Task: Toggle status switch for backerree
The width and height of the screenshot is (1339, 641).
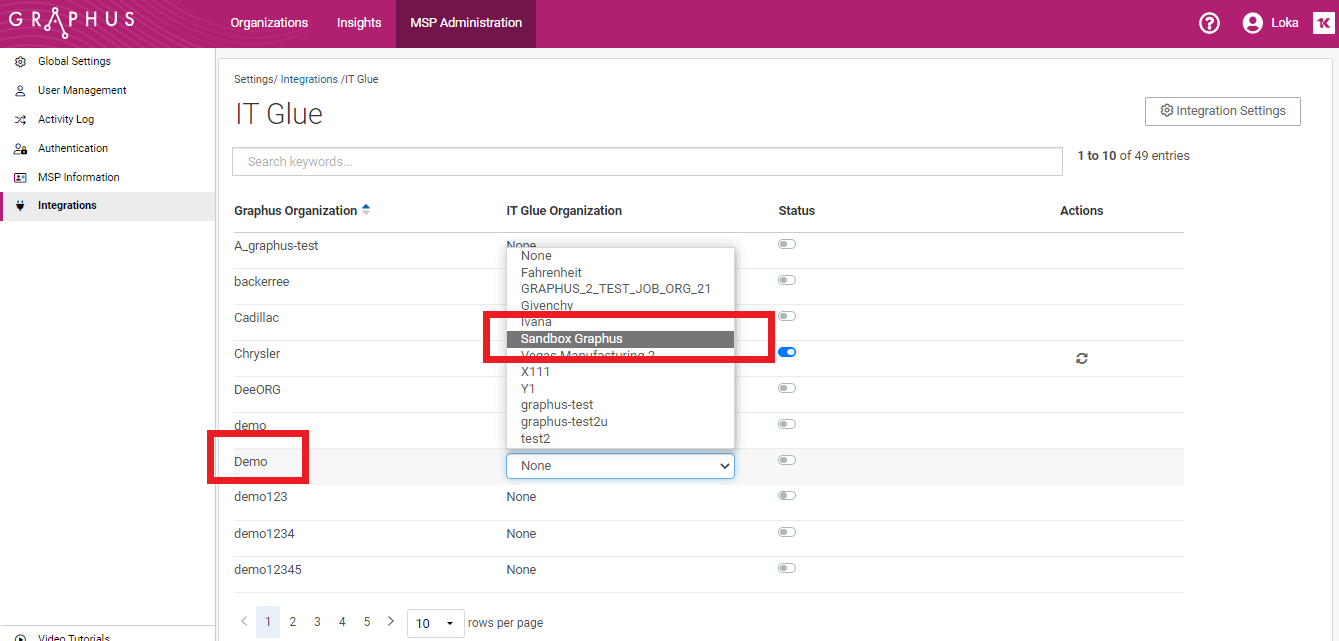Action: pos(787,280)
